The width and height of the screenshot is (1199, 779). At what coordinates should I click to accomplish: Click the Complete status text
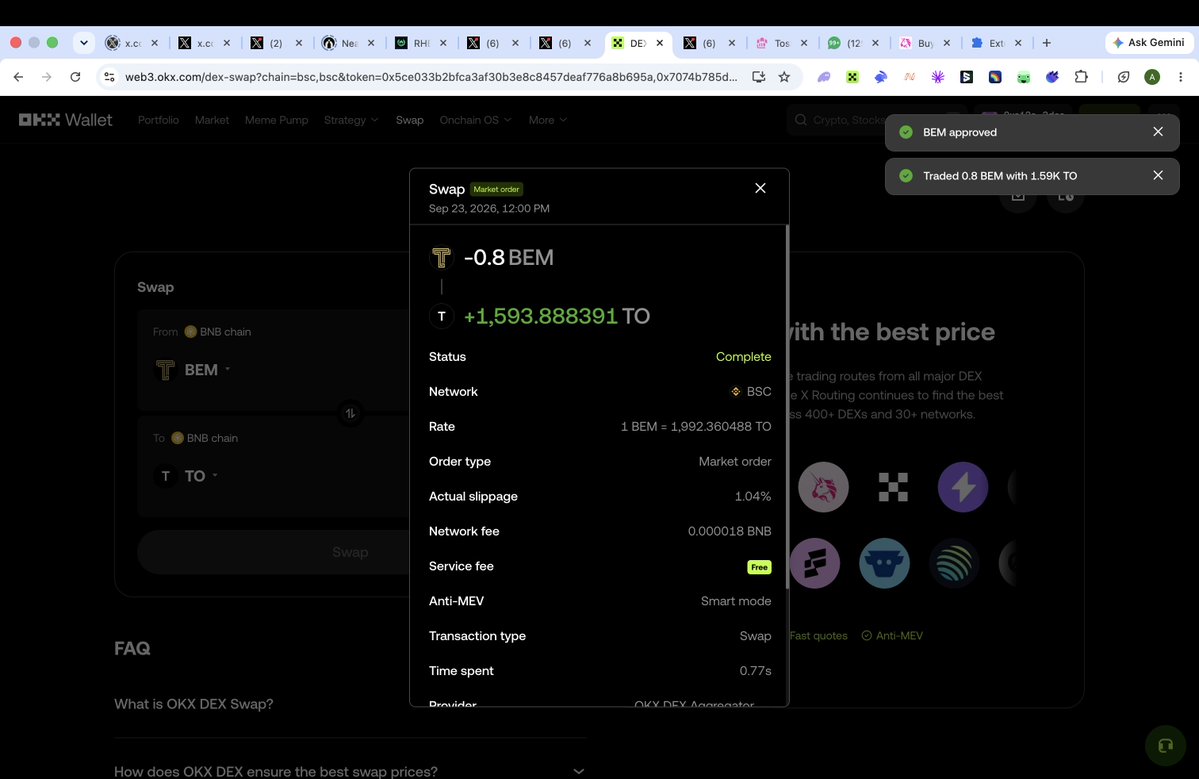click(743, 357)
